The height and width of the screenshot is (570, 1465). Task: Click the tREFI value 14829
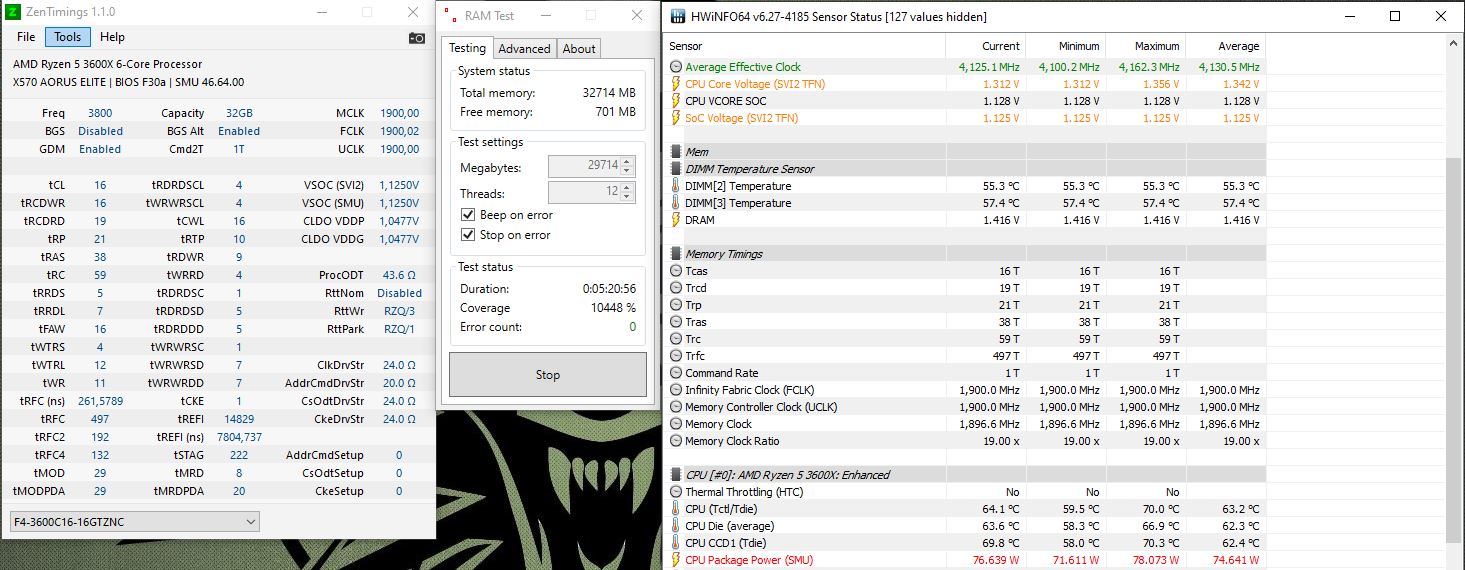coord(239,419)
